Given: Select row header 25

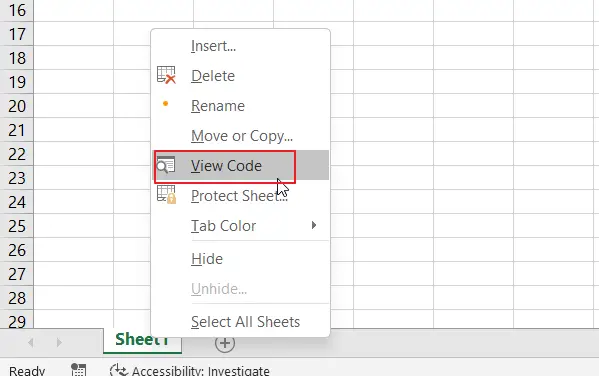Looking at the screenshot, I should (17, 226).
